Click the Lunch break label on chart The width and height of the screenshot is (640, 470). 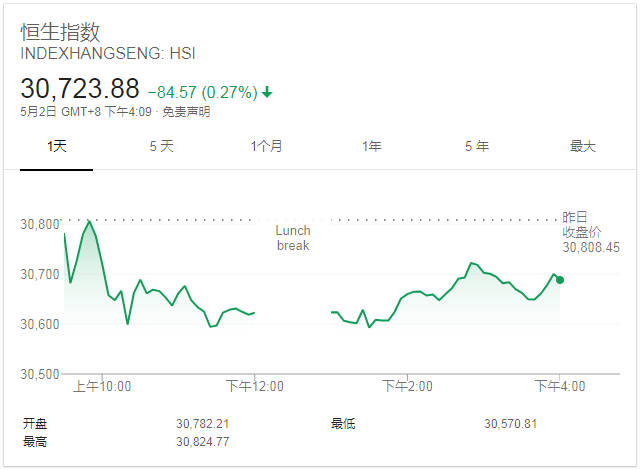pos(293,238)
